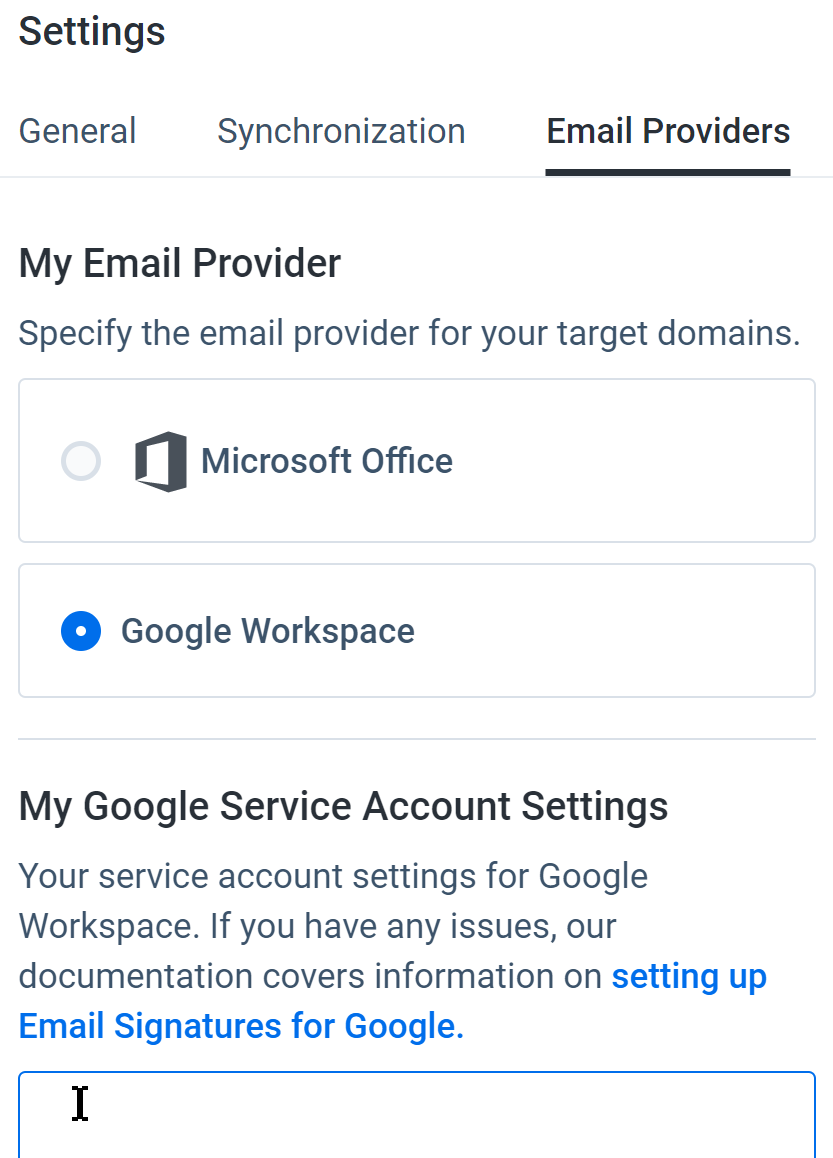This screenshot has width=833, height=1158.
Task: Click the Settings page heading
Action: tap(92, 32)
